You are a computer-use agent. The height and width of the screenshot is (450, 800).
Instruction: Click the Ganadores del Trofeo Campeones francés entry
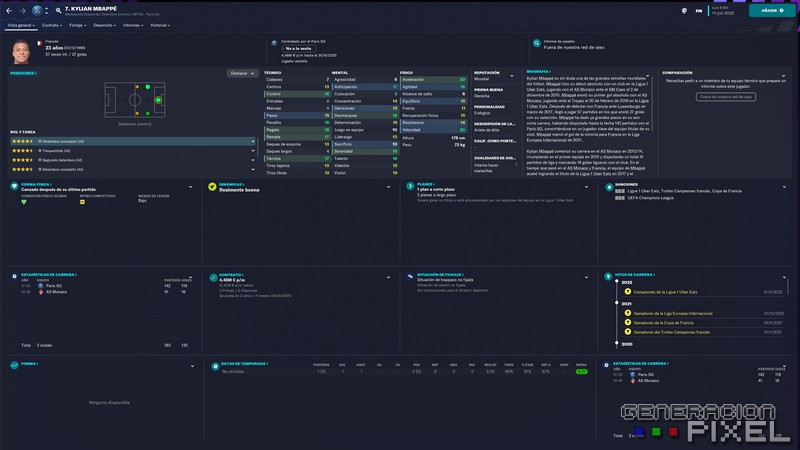pos(671,332)
